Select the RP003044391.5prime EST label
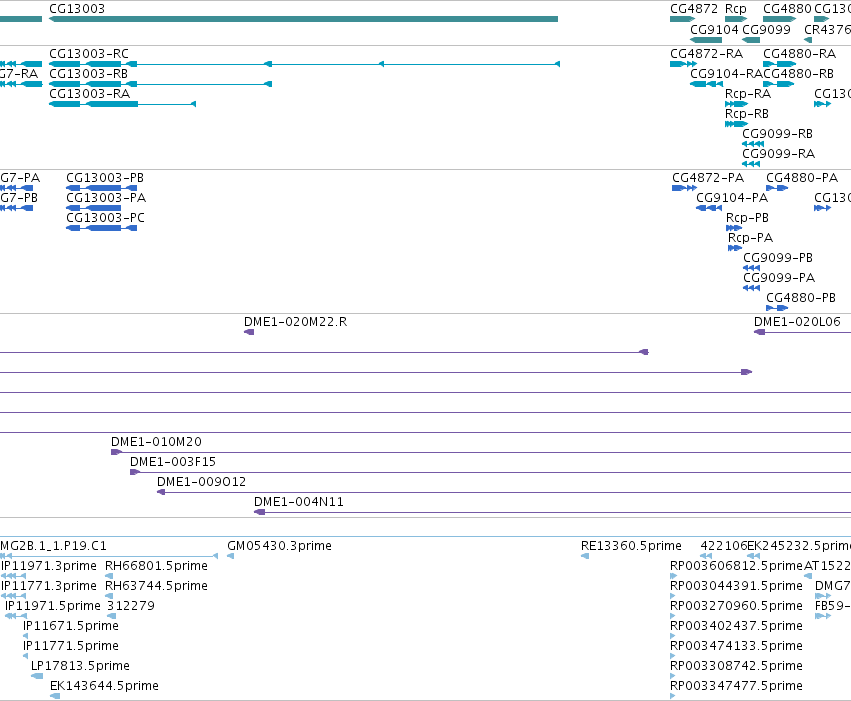 tap(736, 586)
